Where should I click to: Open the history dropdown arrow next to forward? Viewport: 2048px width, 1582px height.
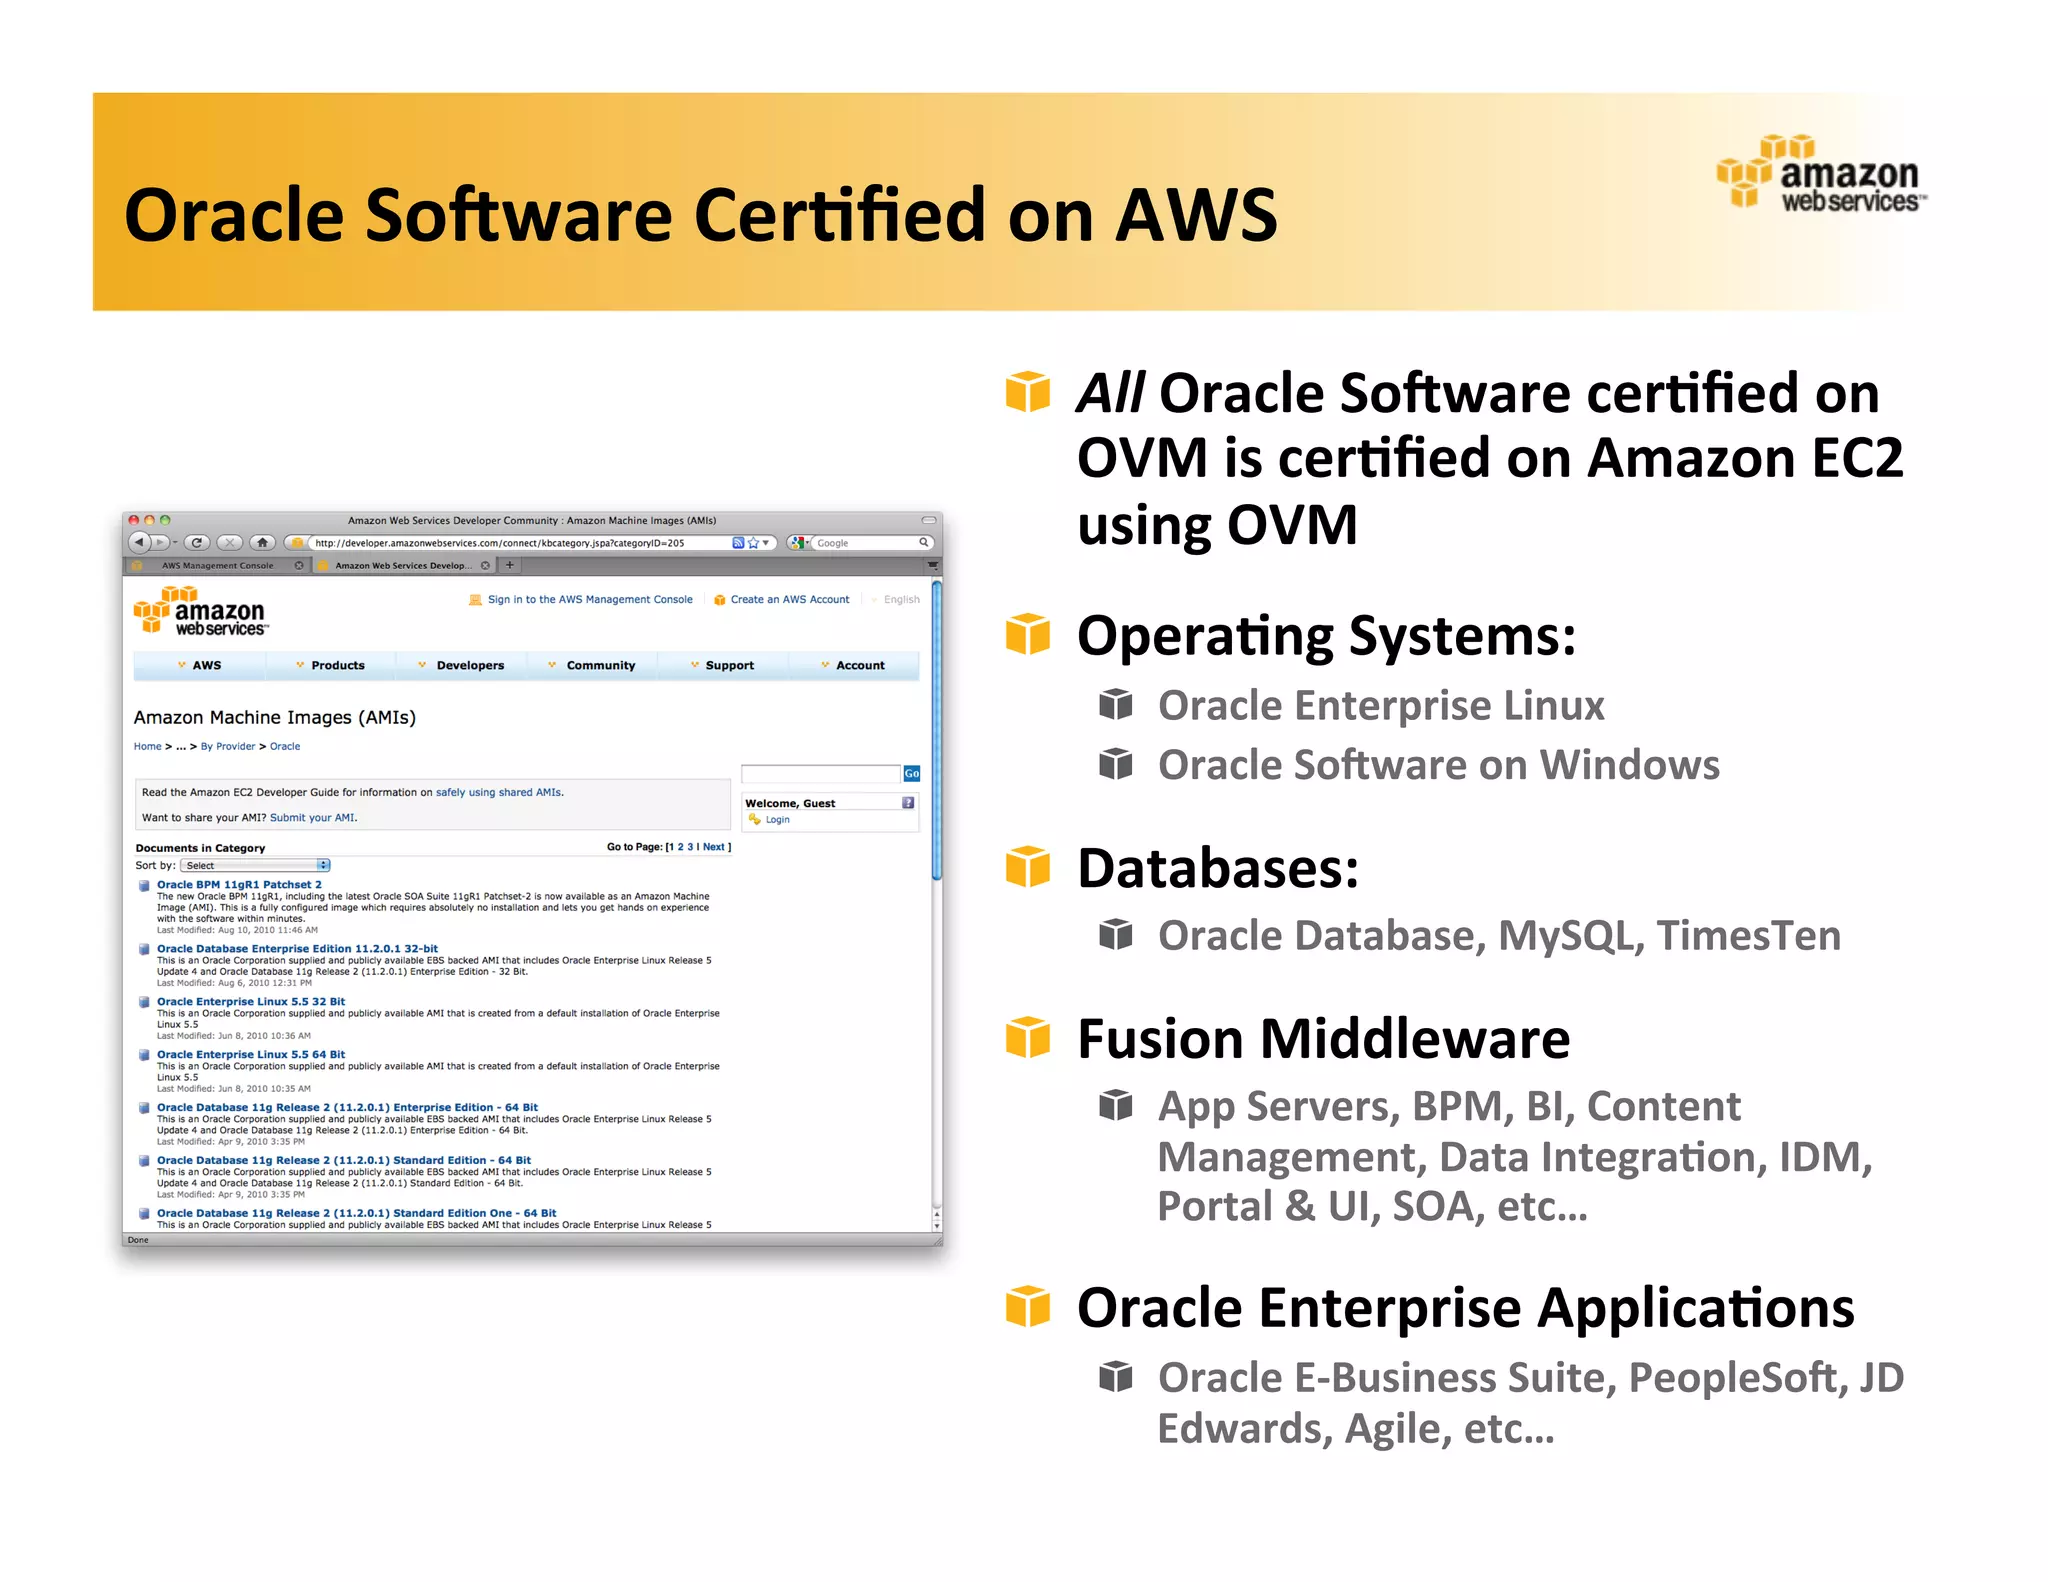pos(175,542)
